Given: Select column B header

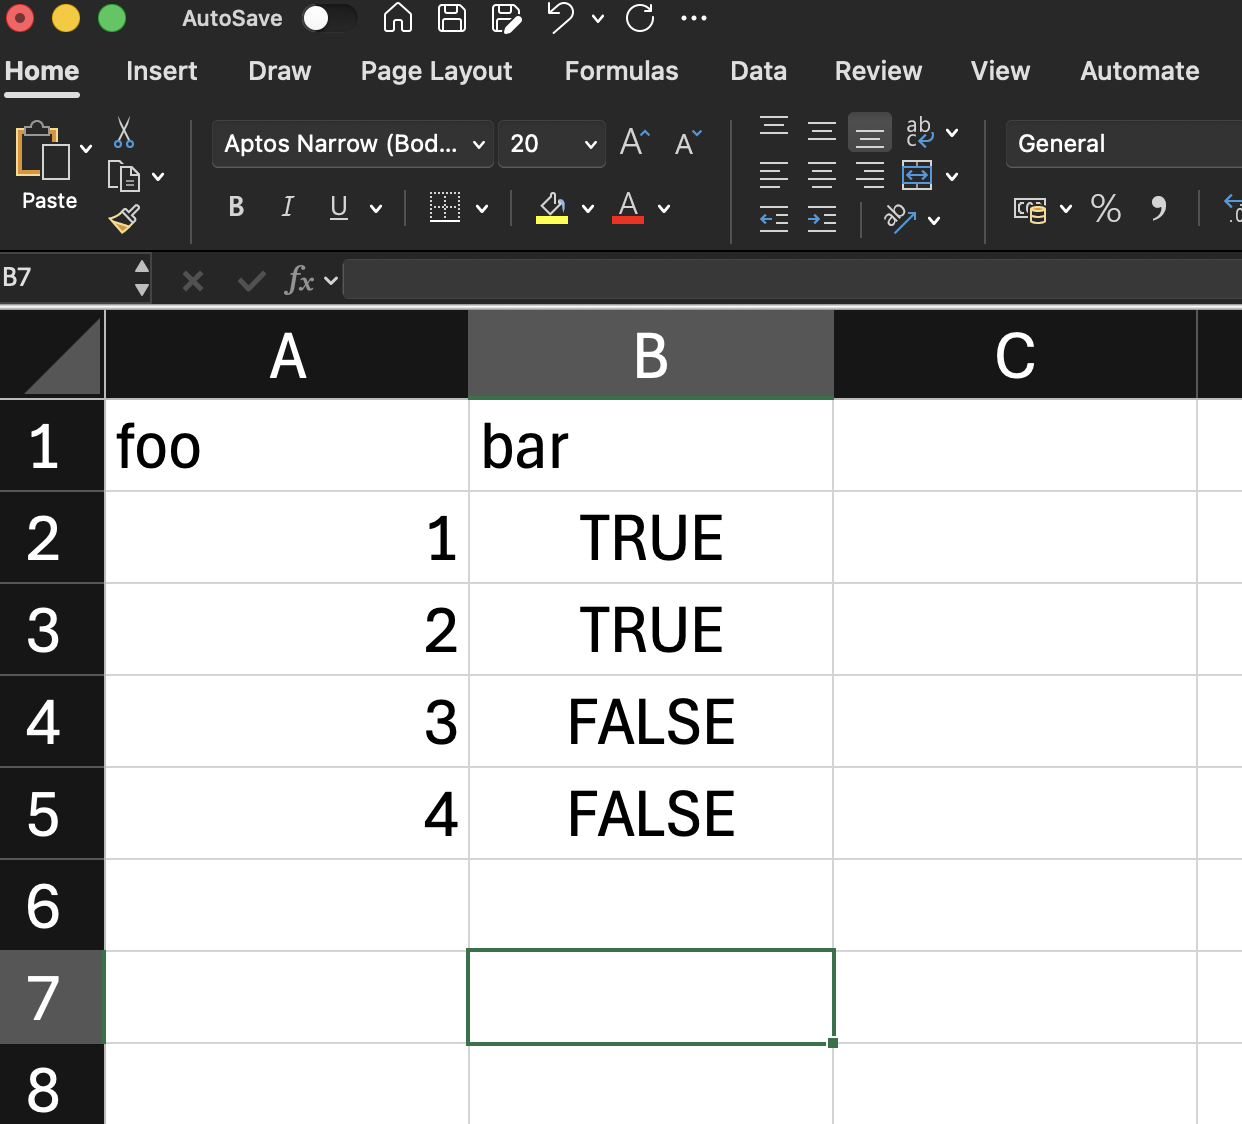Looking at the screenshot, I should tap(650, 355).
